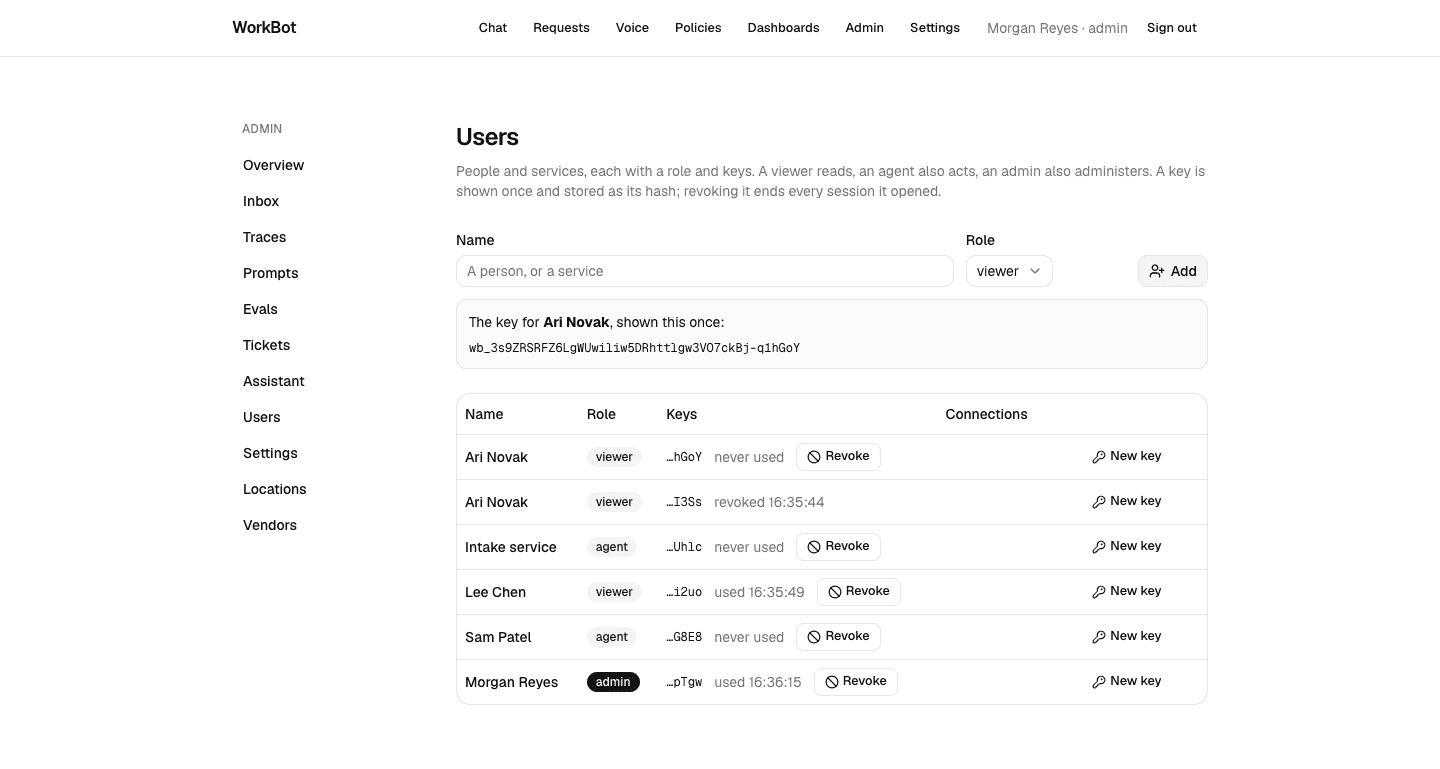The width and height of the screenshot is (1440, 769).
Task: Click the Connections column header
Action: [x=986, y=414]
